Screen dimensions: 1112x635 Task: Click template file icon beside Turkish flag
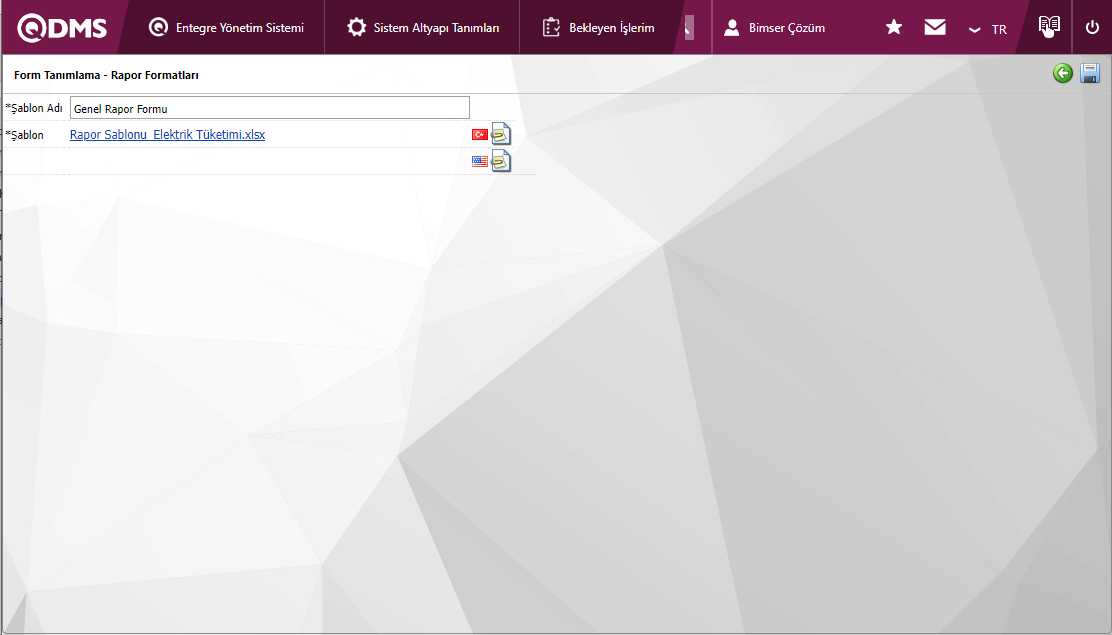(501, 133)
